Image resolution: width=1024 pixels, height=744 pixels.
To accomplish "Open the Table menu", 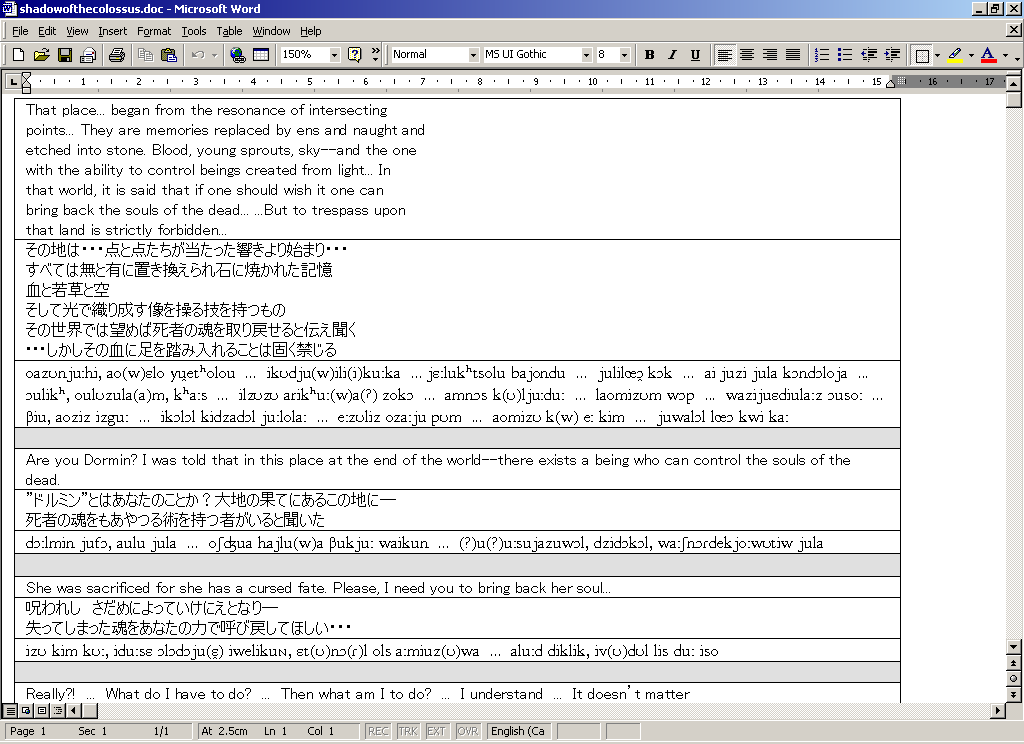I will tap(229, 31).
